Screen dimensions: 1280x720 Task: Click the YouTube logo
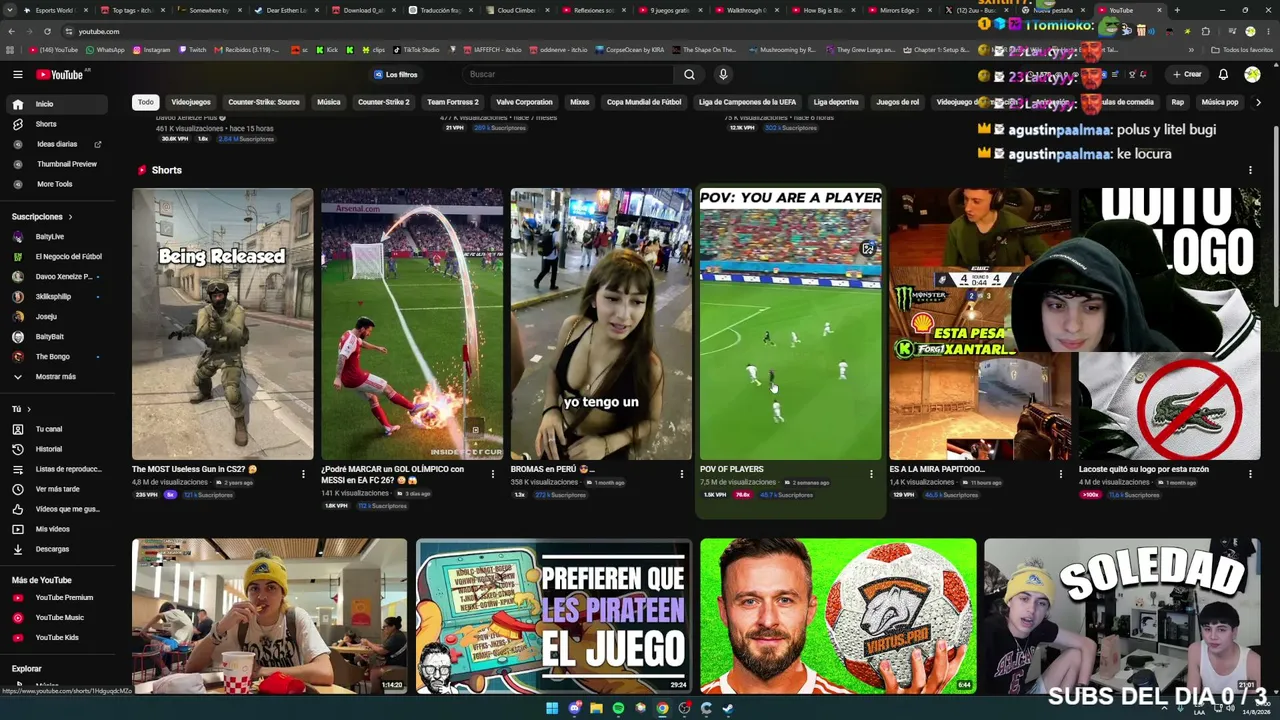click(61, 74)
